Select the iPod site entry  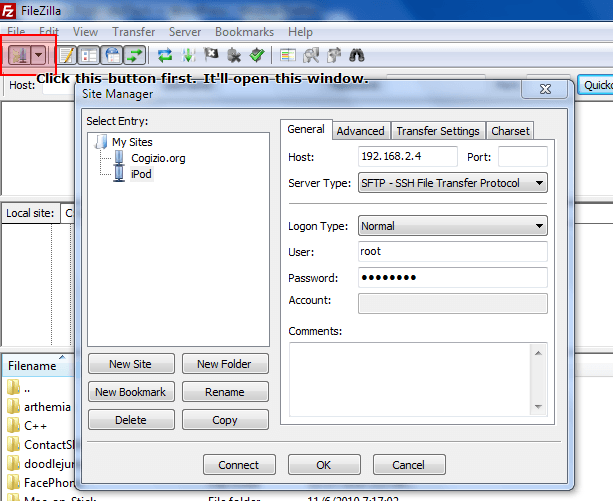(141, 174)
